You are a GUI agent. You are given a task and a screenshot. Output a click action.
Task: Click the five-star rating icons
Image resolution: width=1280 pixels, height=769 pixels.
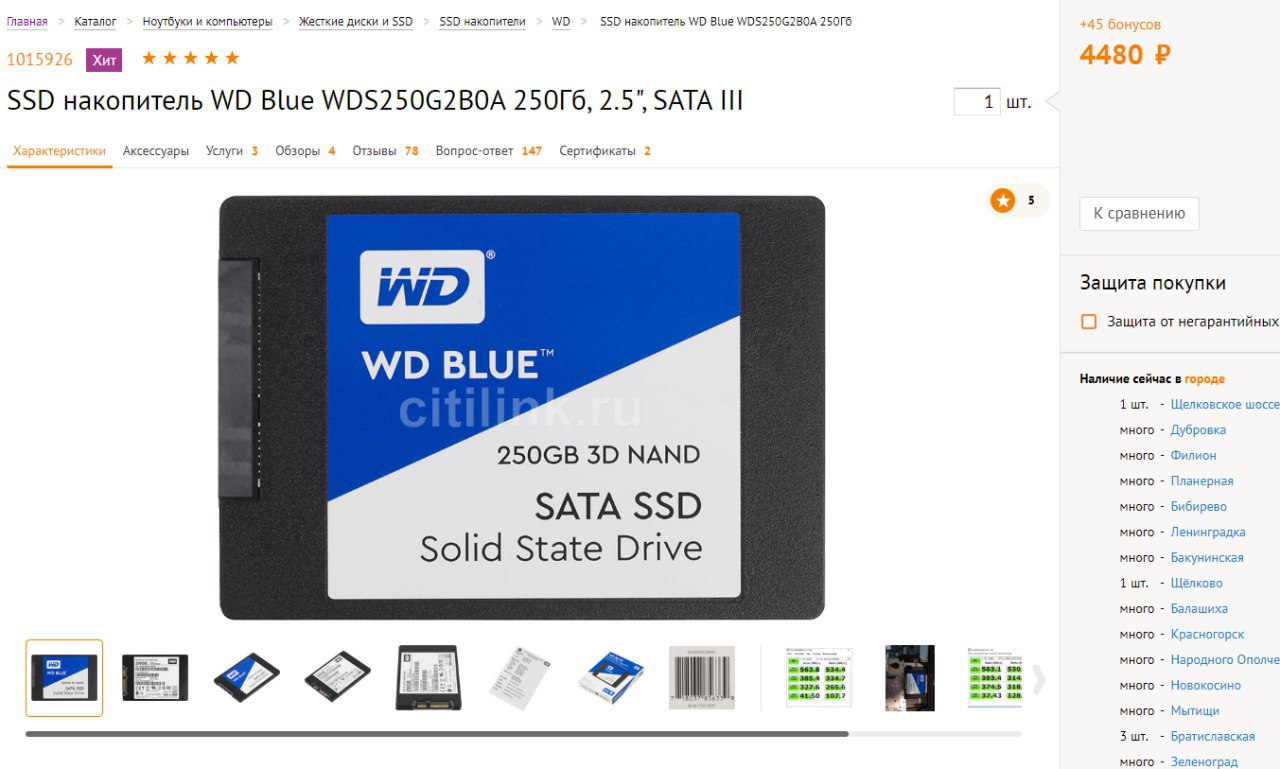click(191, 58)
